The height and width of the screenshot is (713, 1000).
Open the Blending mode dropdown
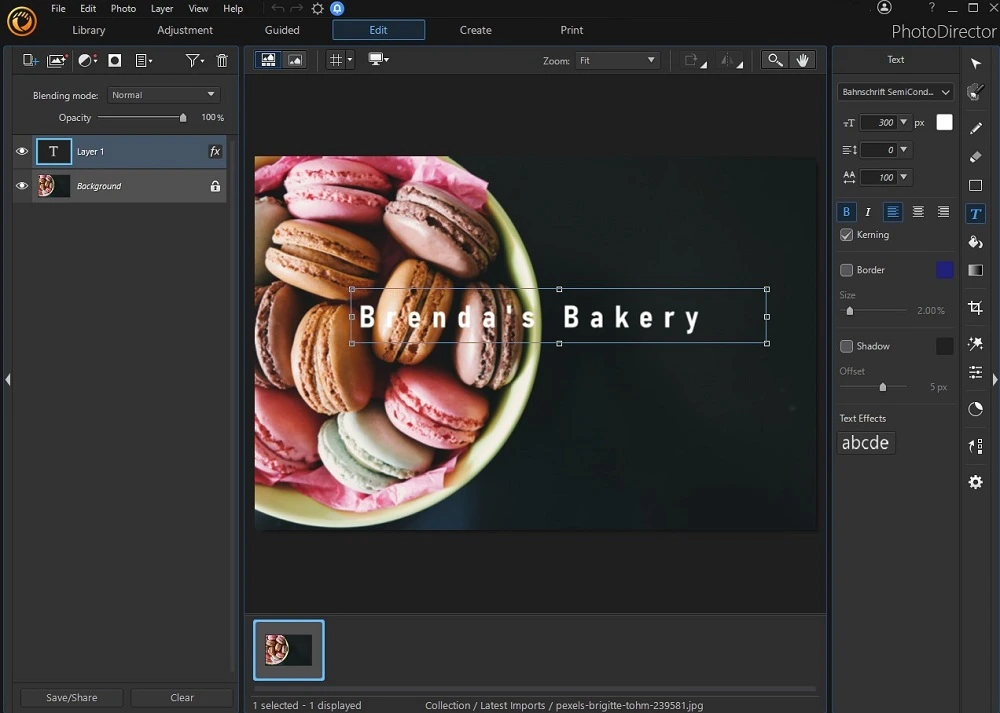[x=163, y=94]
